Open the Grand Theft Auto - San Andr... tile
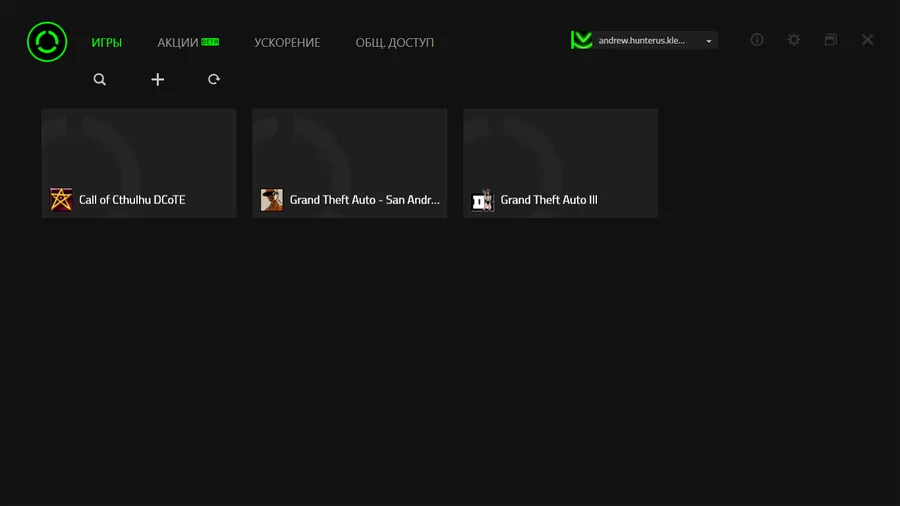 (350, 164)
